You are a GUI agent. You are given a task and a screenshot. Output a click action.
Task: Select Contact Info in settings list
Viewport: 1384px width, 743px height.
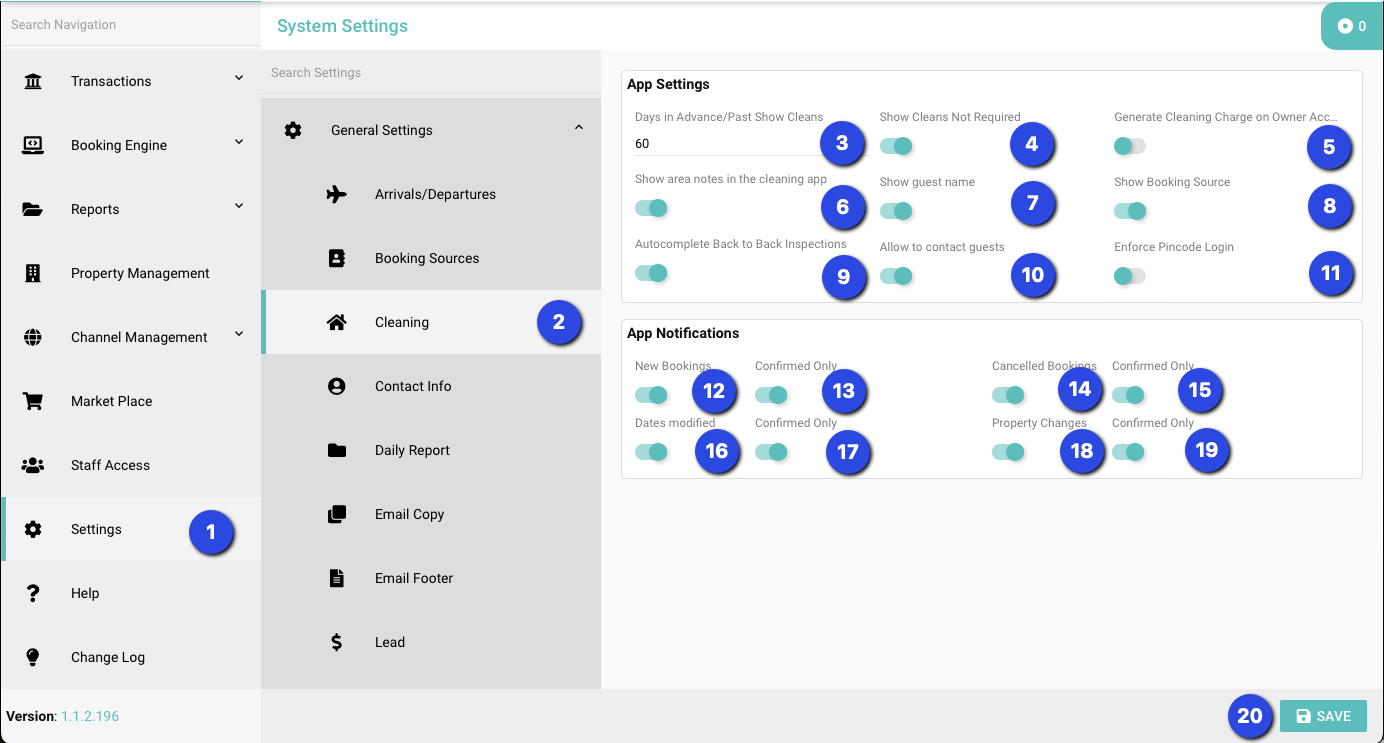412,386
